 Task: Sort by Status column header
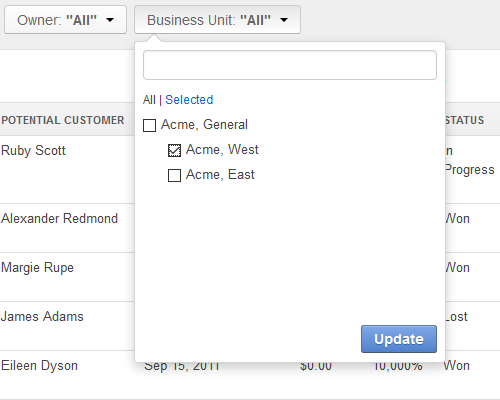coord(465,120)
